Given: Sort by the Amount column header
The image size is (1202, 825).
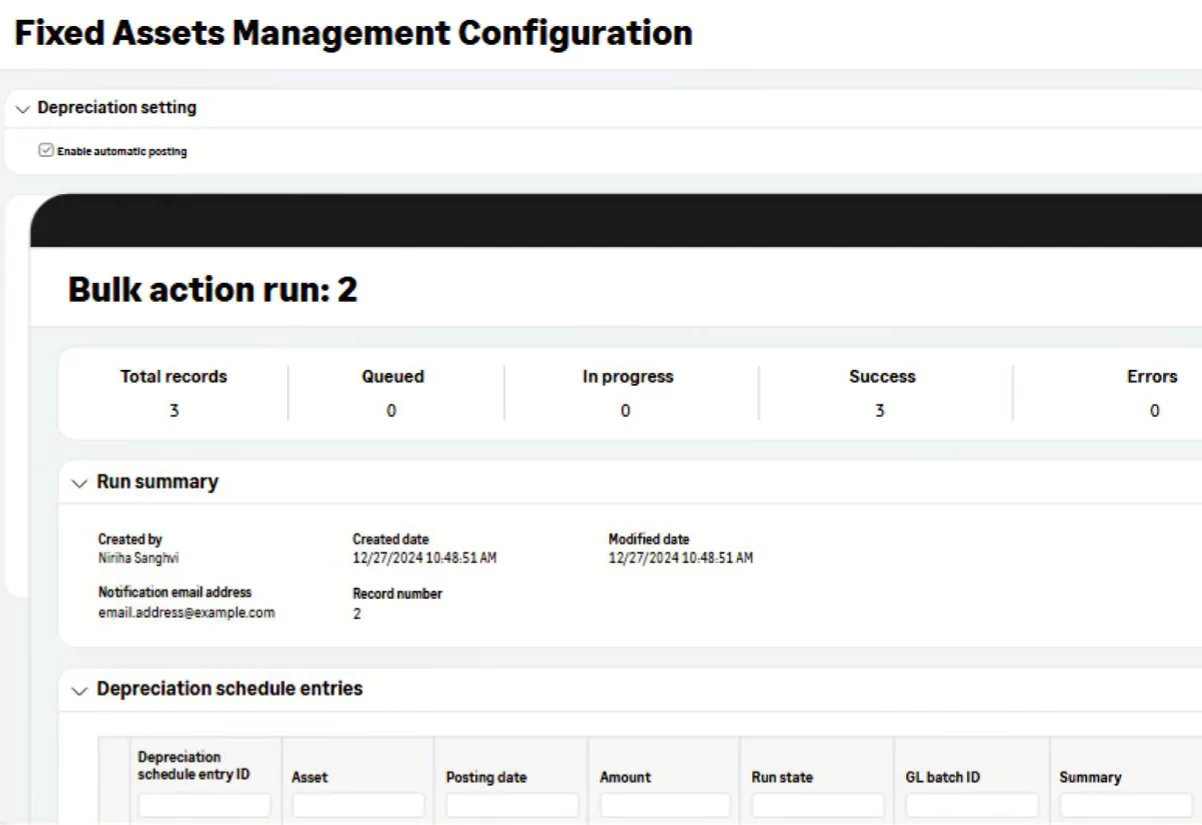Looking at the screenshot, I should click(625, 777).
